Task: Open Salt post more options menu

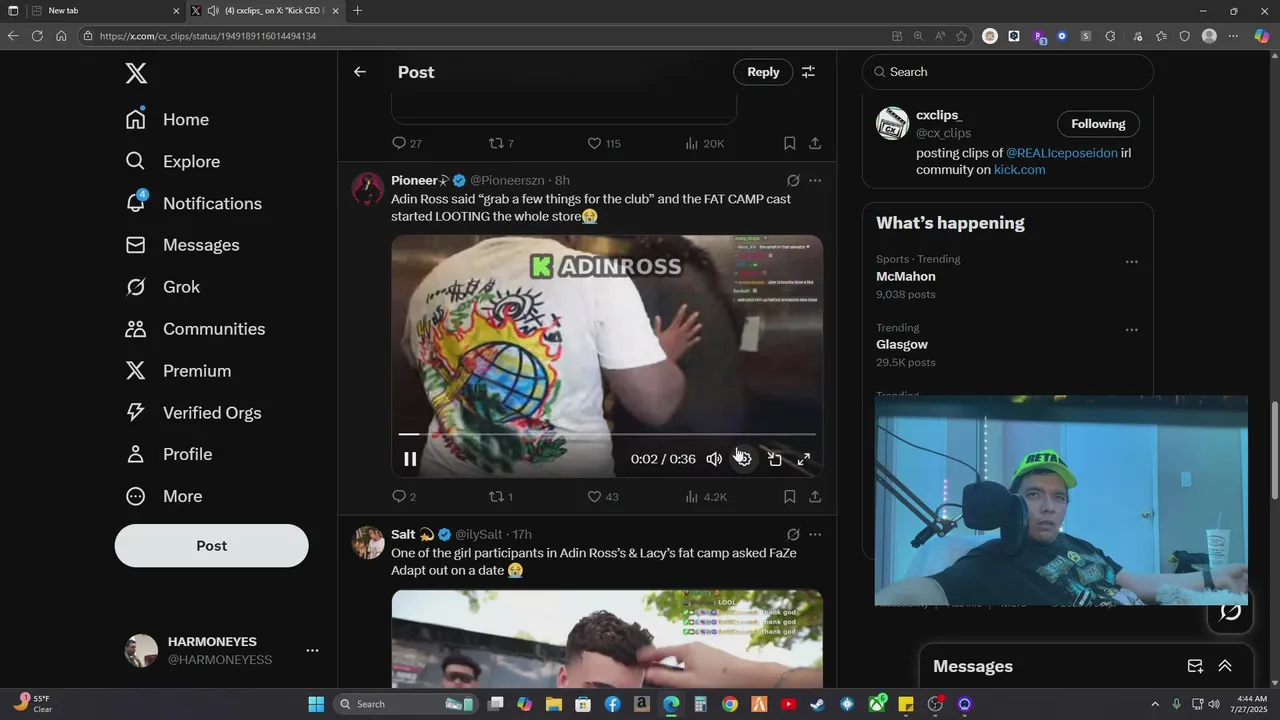Action: coord(815,535)
